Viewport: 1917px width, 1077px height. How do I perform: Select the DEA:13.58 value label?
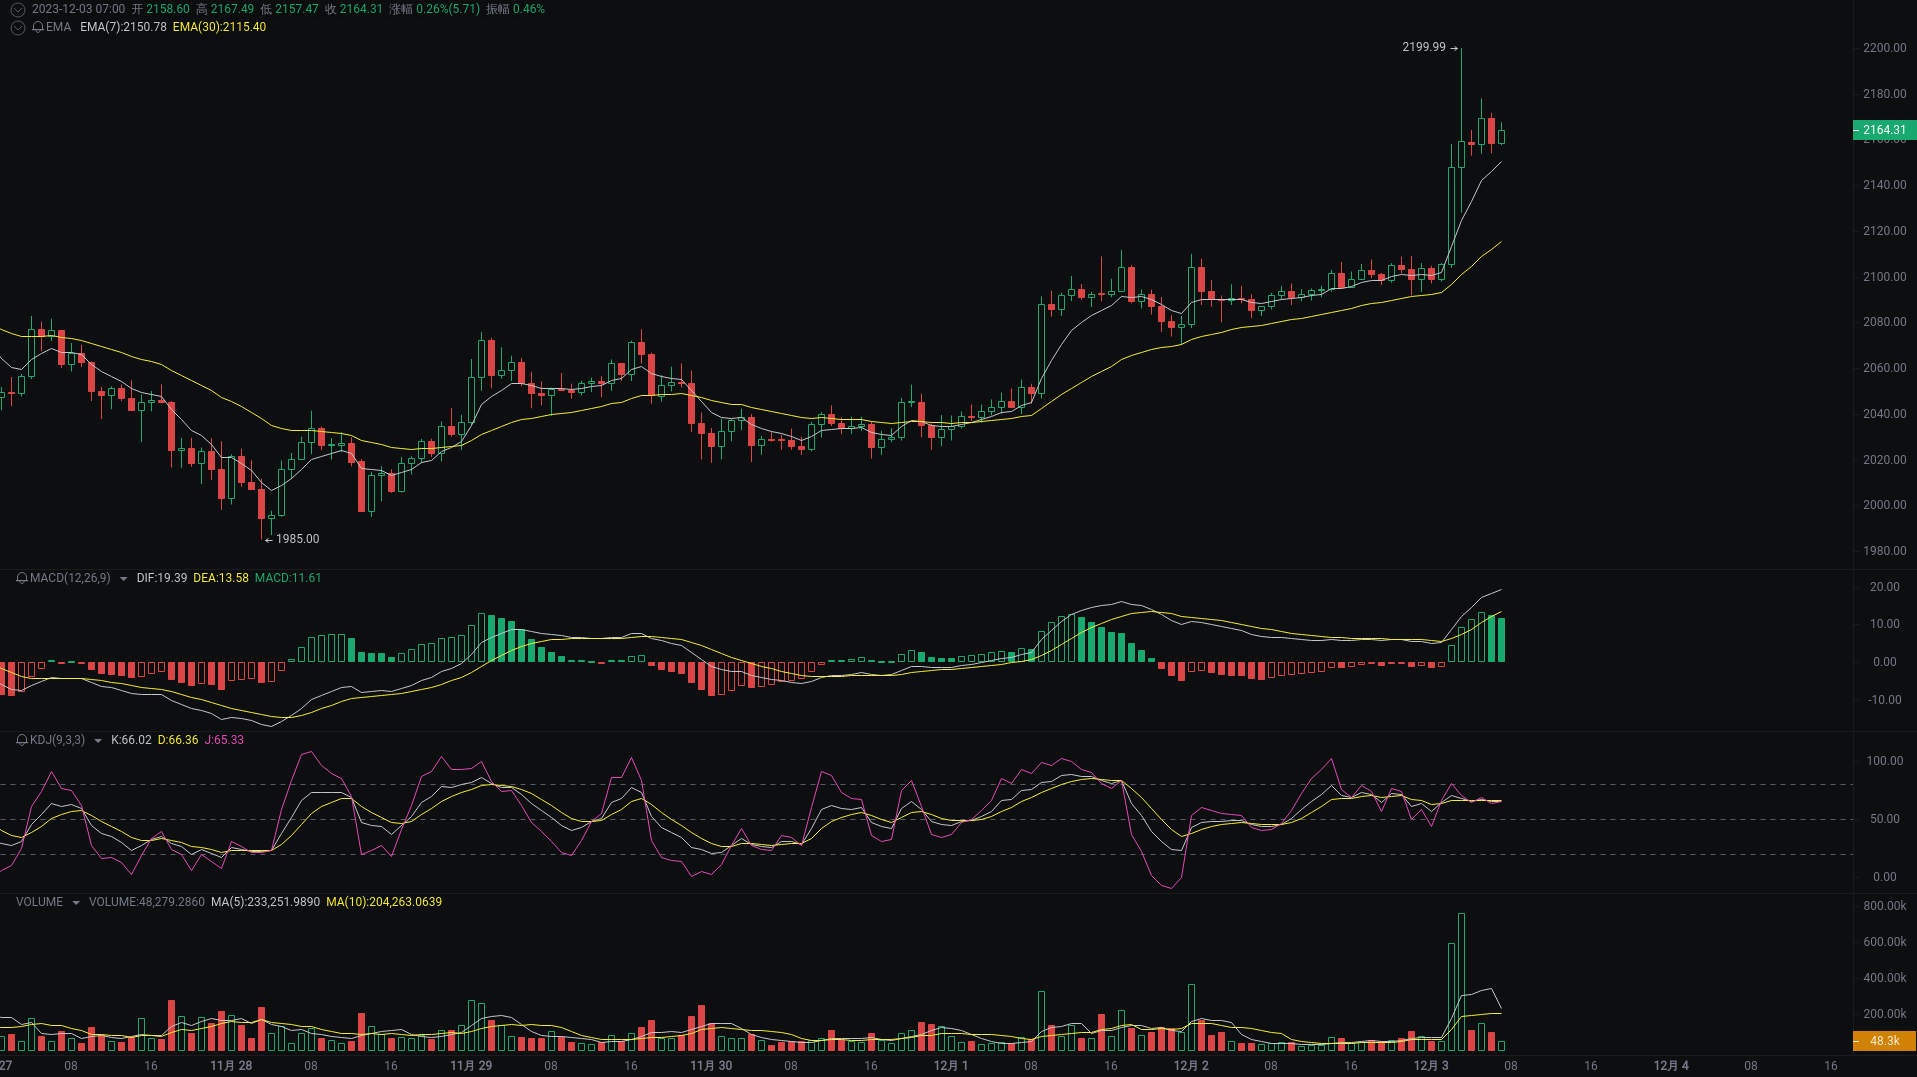click(222, 578)
